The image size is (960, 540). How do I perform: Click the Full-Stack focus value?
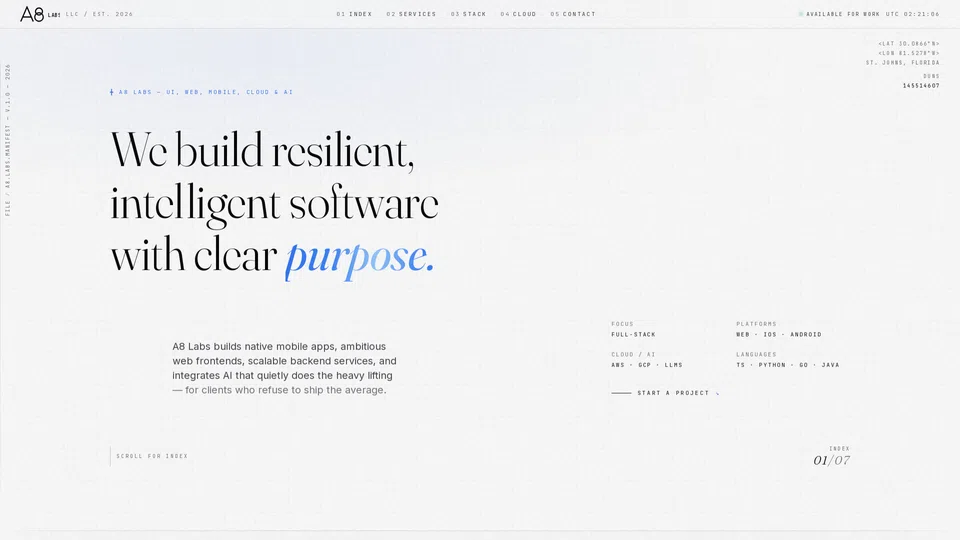pyautogui.click(x=633, y=335)
